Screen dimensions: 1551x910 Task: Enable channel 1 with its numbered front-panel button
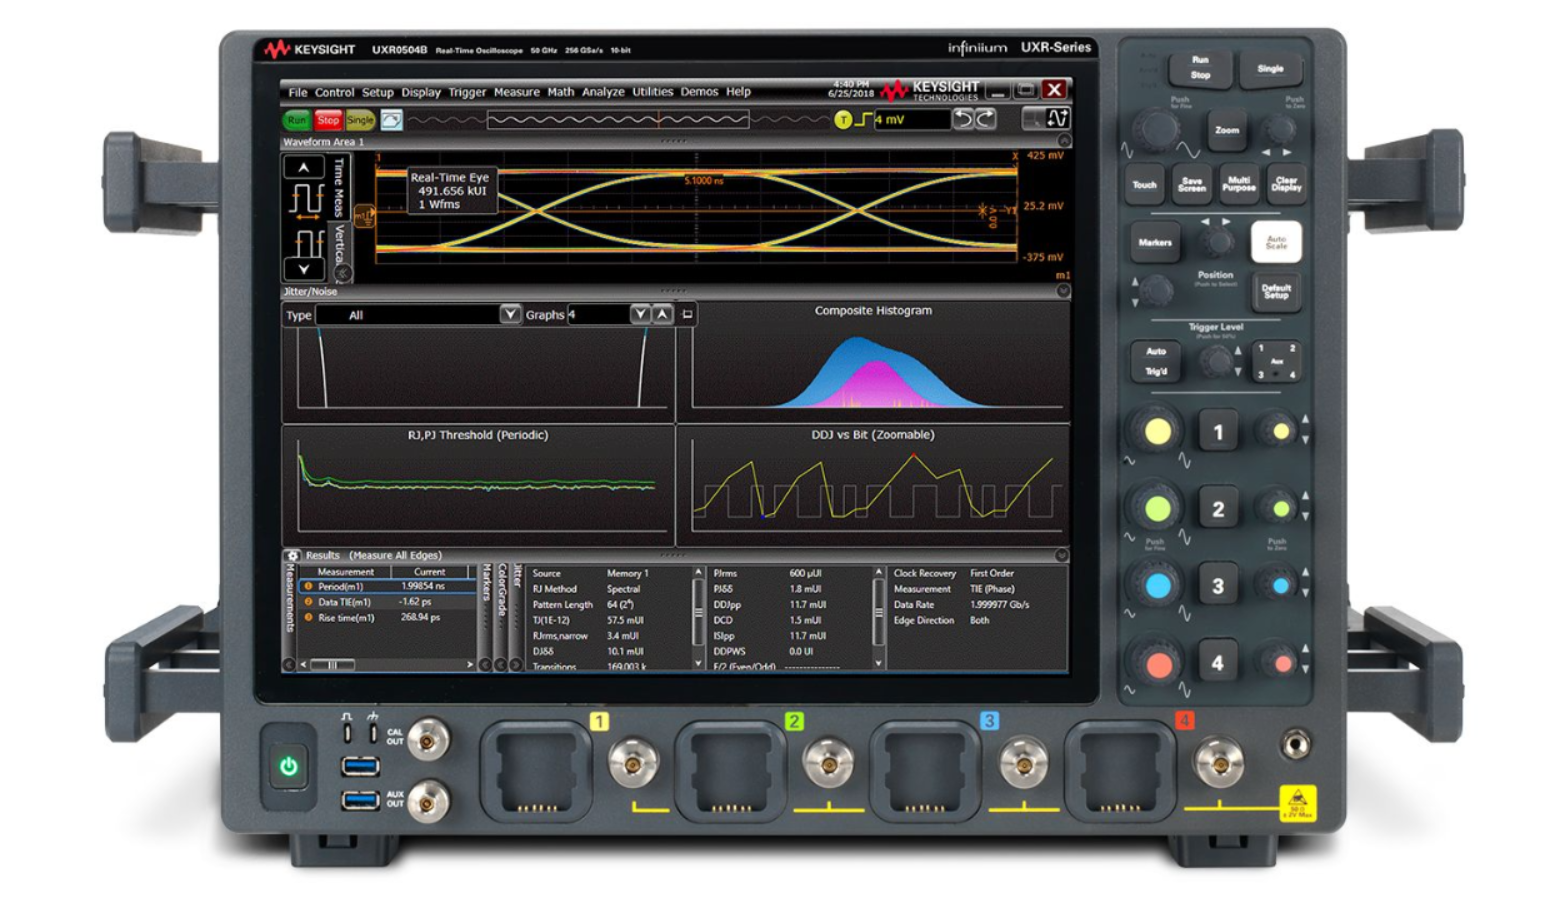click(x=1218, y=432)
